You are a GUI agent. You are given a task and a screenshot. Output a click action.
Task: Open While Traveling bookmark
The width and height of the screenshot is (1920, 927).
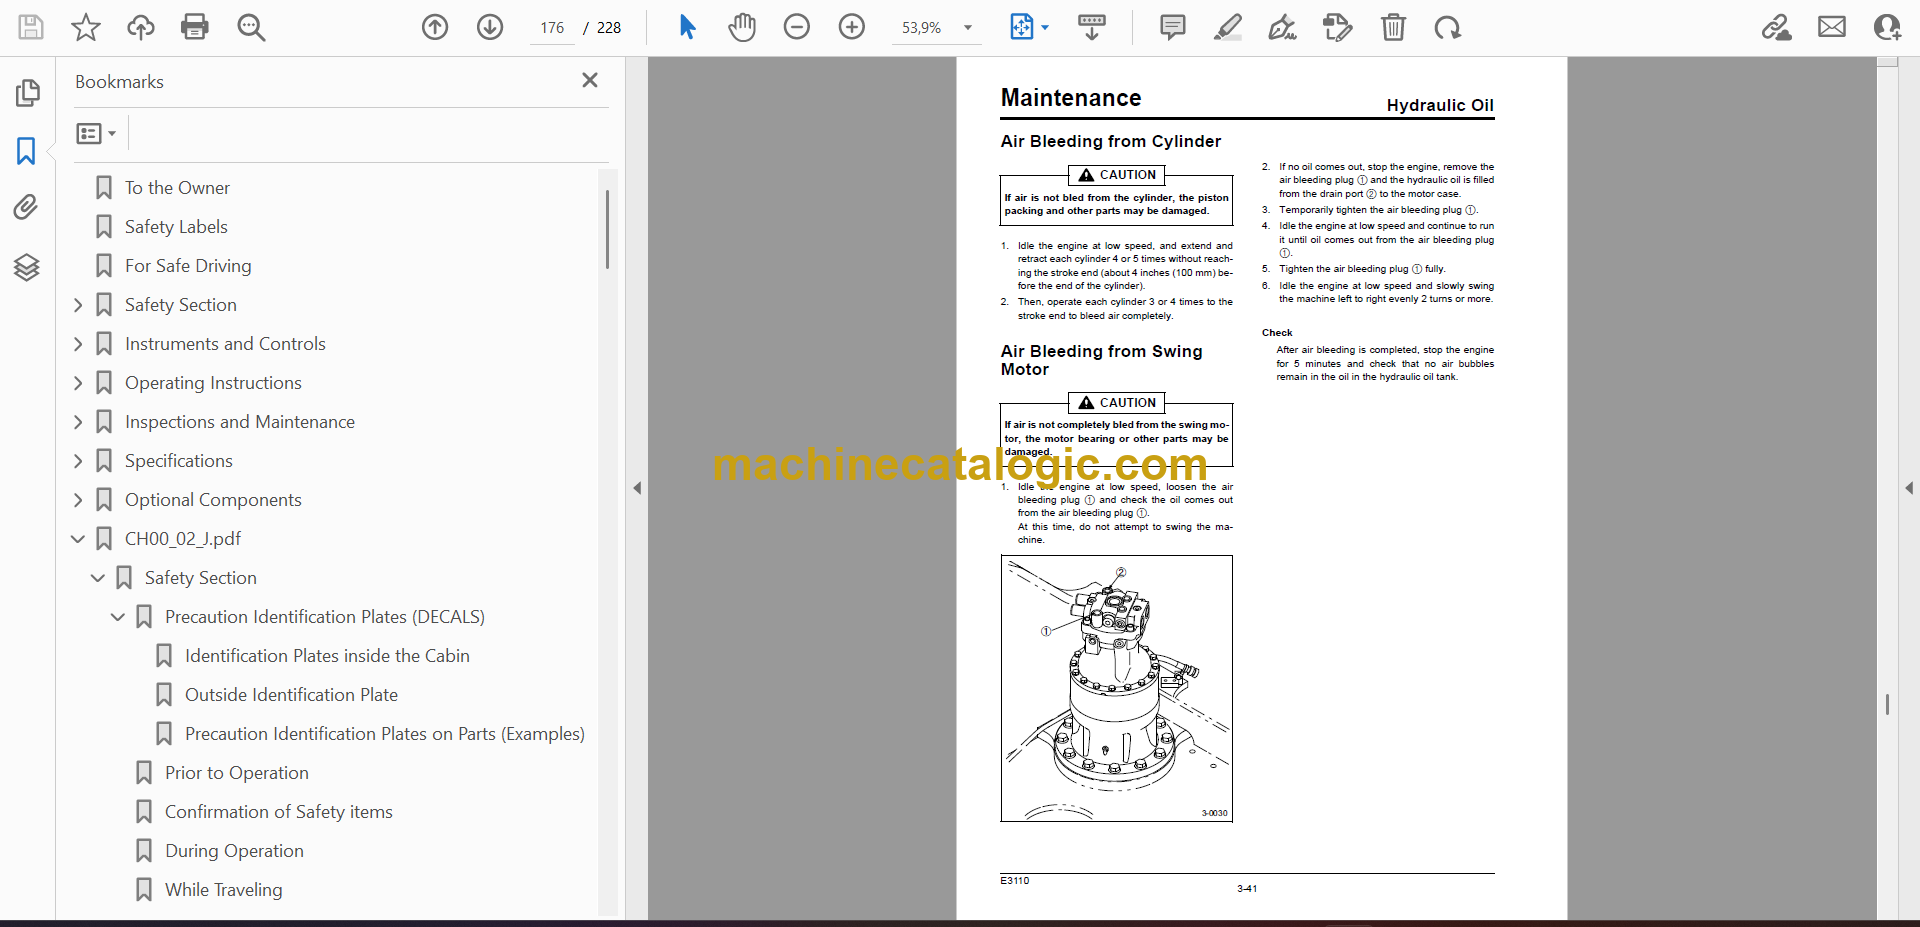223,890
